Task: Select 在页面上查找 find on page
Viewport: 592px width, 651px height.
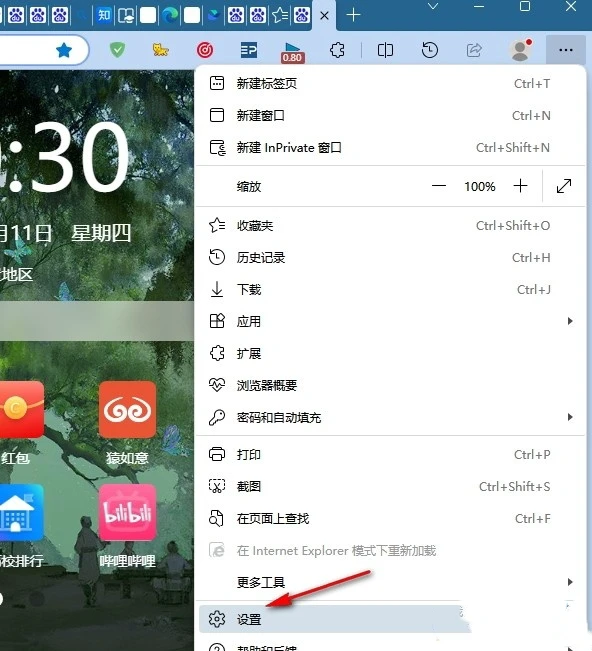Action: [x=389, y=519]
